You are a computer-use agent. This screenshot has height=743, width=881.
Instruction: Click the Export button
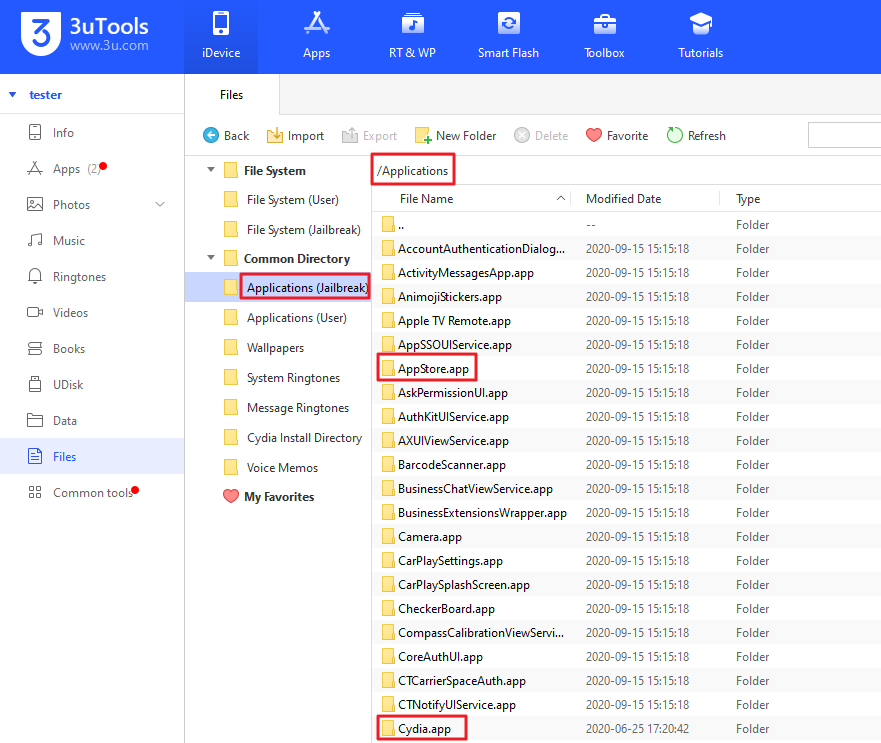pyautogui.click(x=369, y=135)
